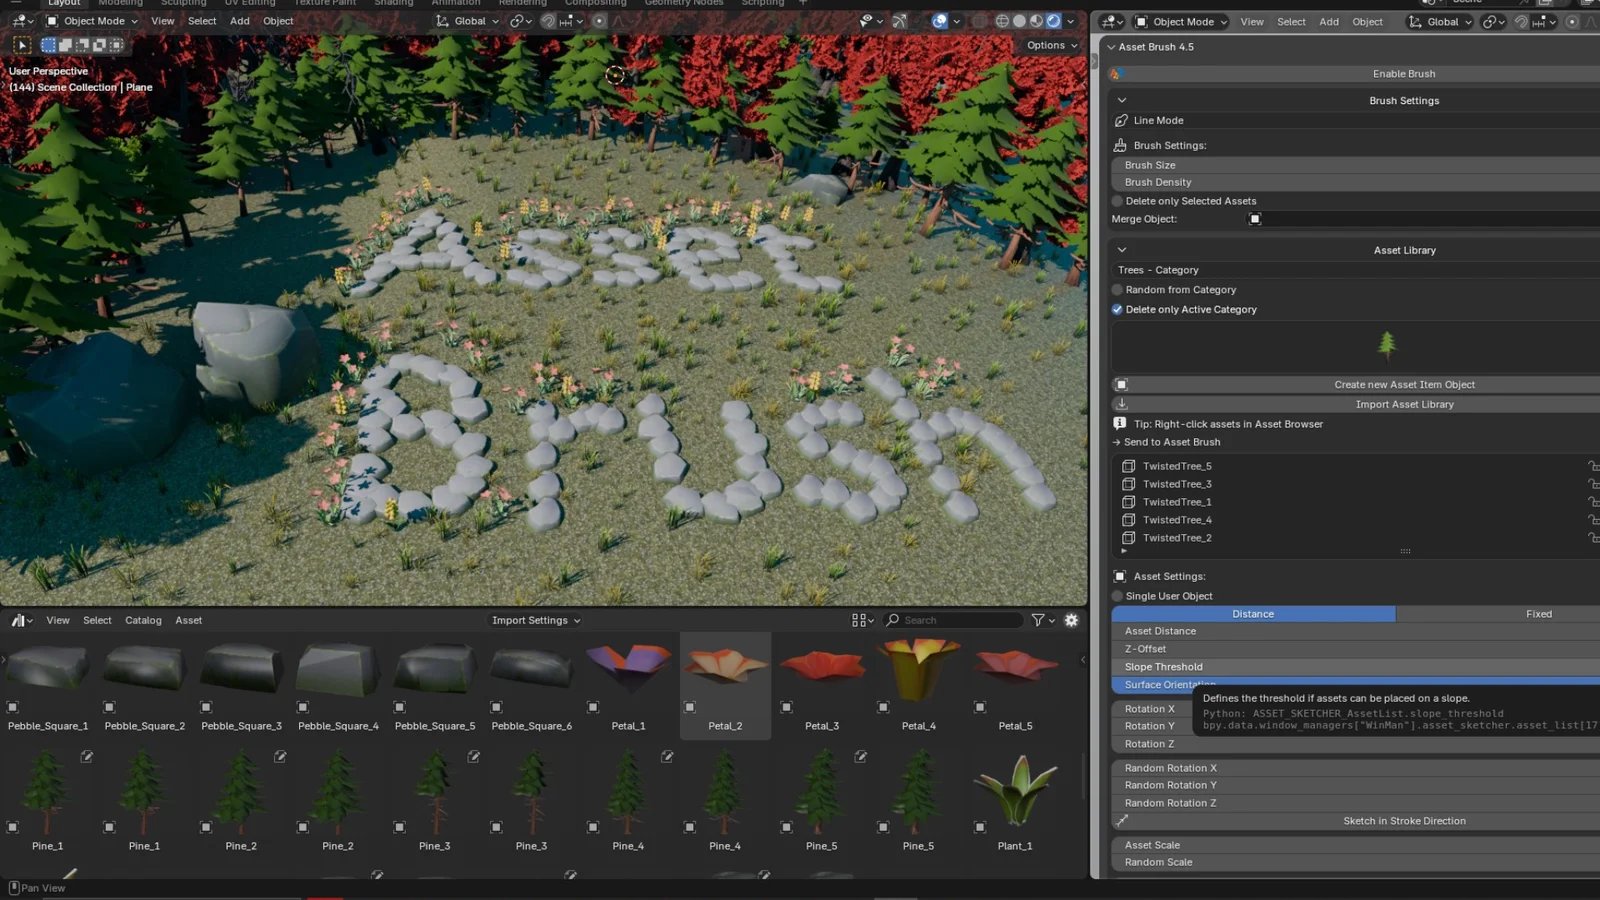Disable Delete only Active Category
This screenshot has height=900, width=1600.
1117,309
